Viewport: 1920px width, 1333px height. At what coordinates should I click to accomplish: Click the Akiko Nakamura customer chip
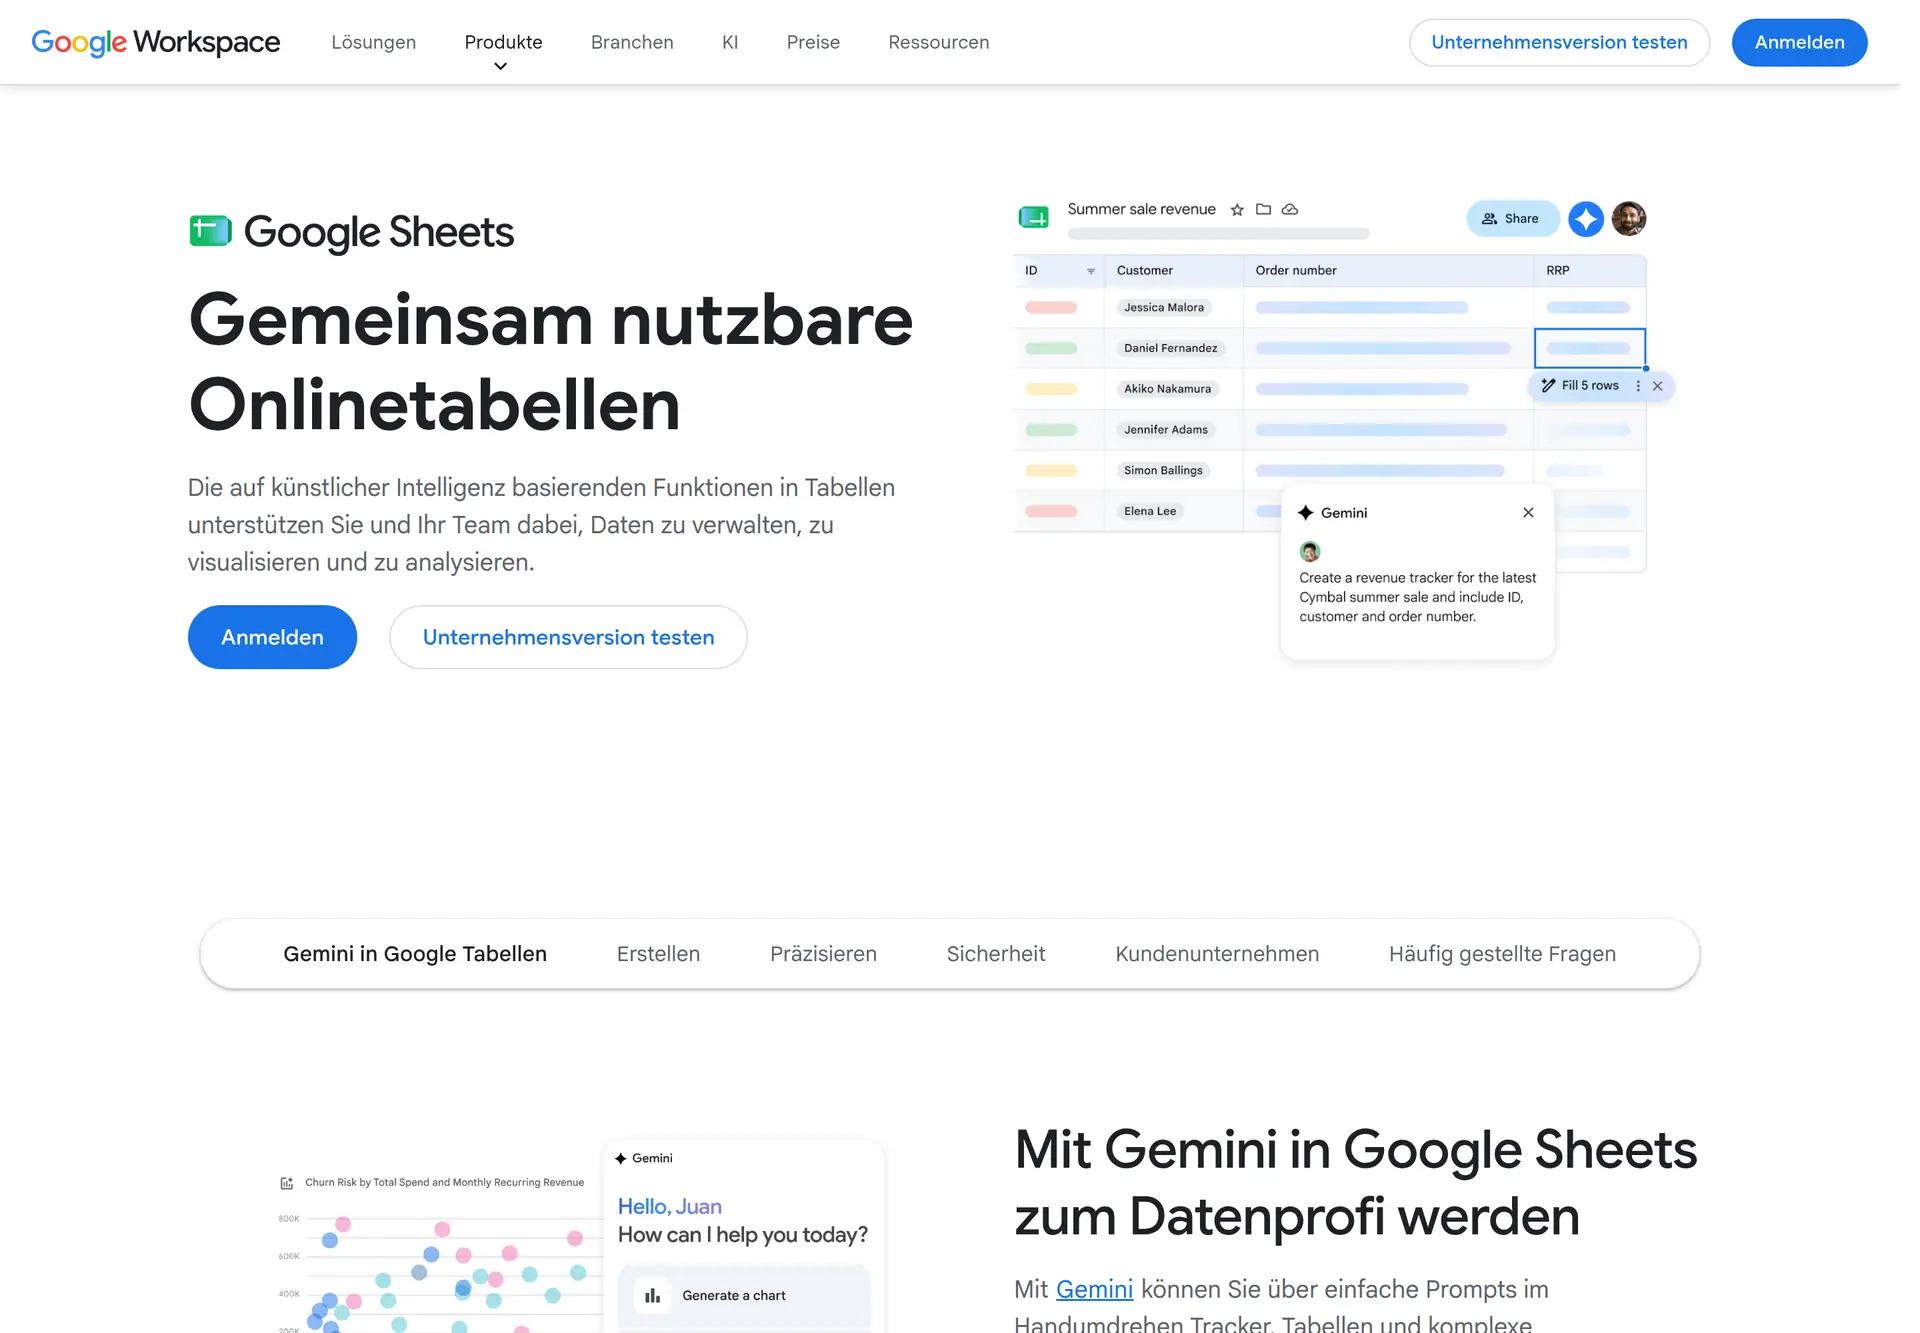pos(1167,389)
